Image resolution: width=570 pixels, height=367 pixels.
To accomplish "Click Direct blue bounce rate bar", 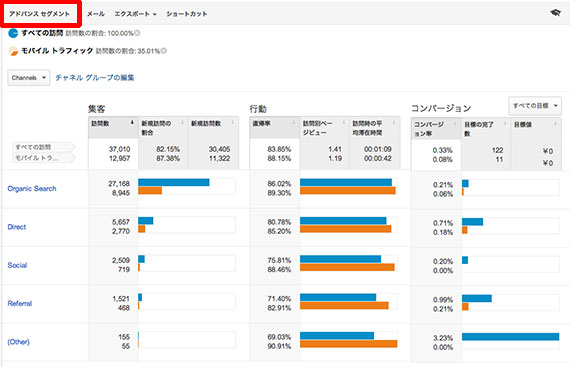I will (x=343, y=221).
